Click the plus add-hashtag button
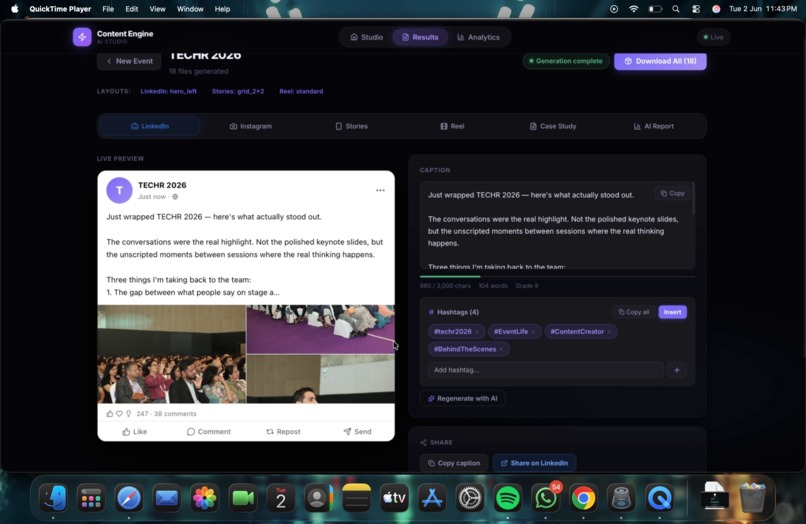 [x=677, y=370]
